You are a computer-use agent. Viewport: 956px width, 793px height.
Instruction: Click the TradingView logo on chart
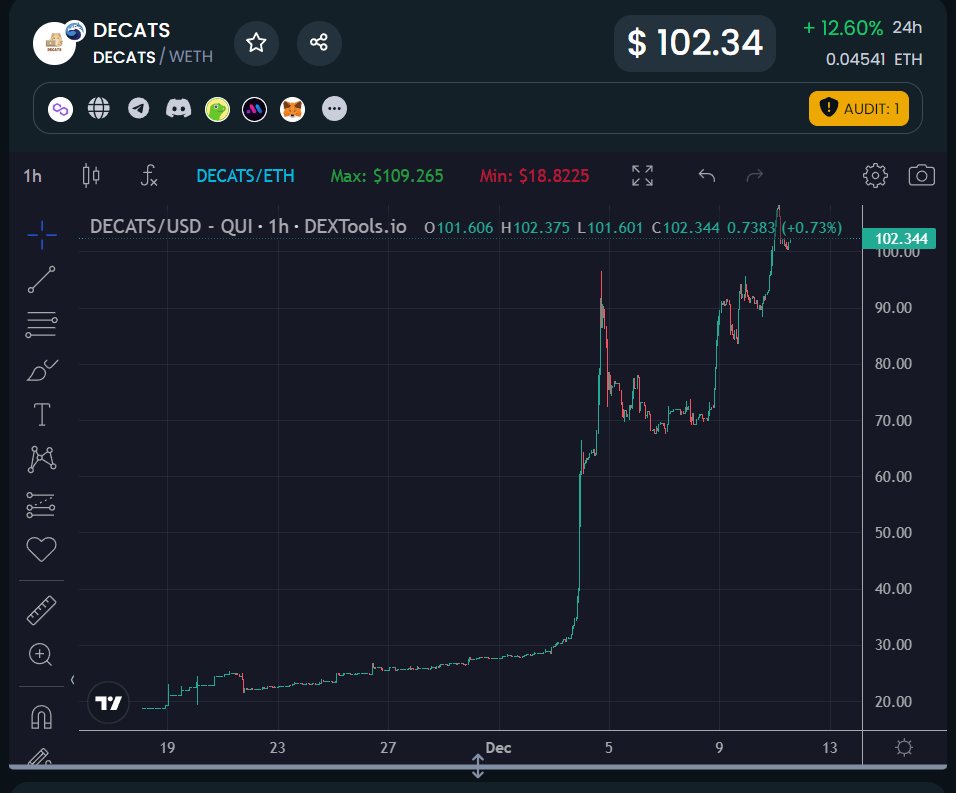[x=109, y=703]
